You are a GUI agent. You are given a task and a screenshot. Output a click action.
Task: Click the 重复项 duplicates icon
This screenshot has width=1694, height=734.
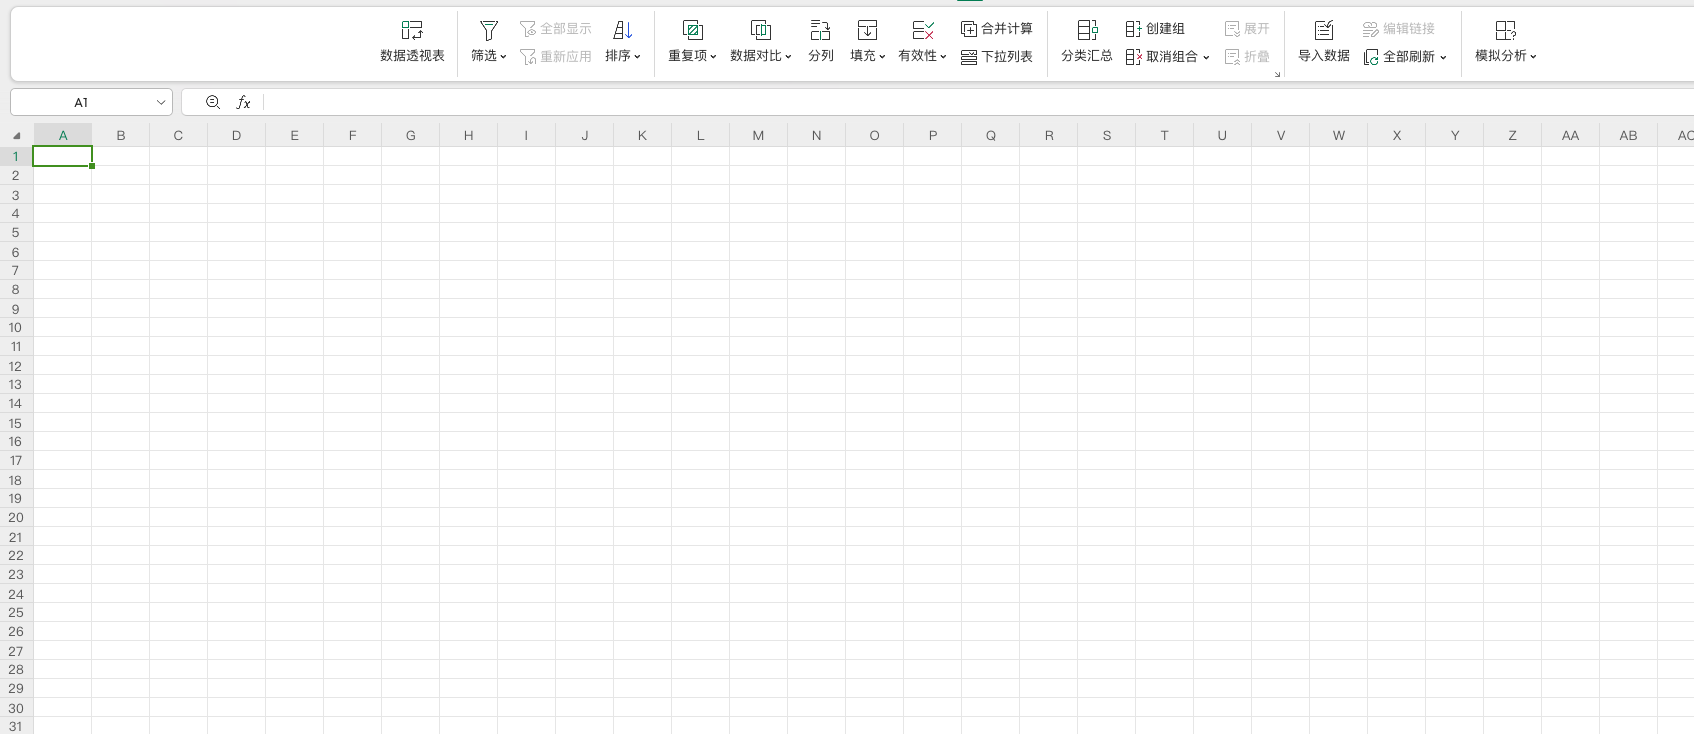click(692, 30)
